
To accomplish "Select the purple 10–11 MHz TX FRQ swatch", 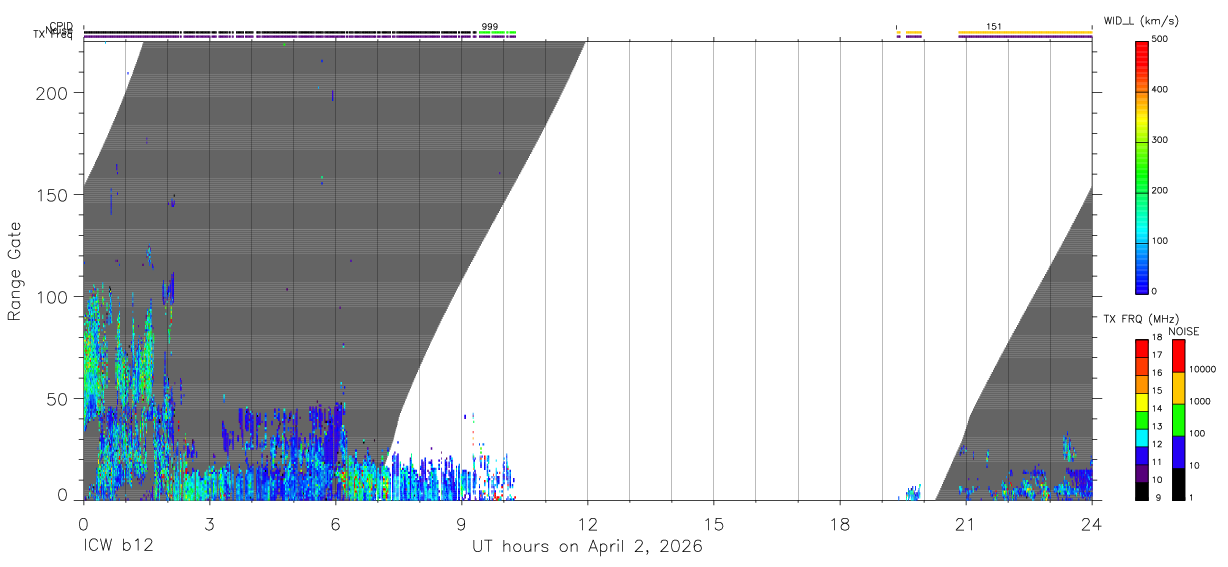I will [1141, 473].
